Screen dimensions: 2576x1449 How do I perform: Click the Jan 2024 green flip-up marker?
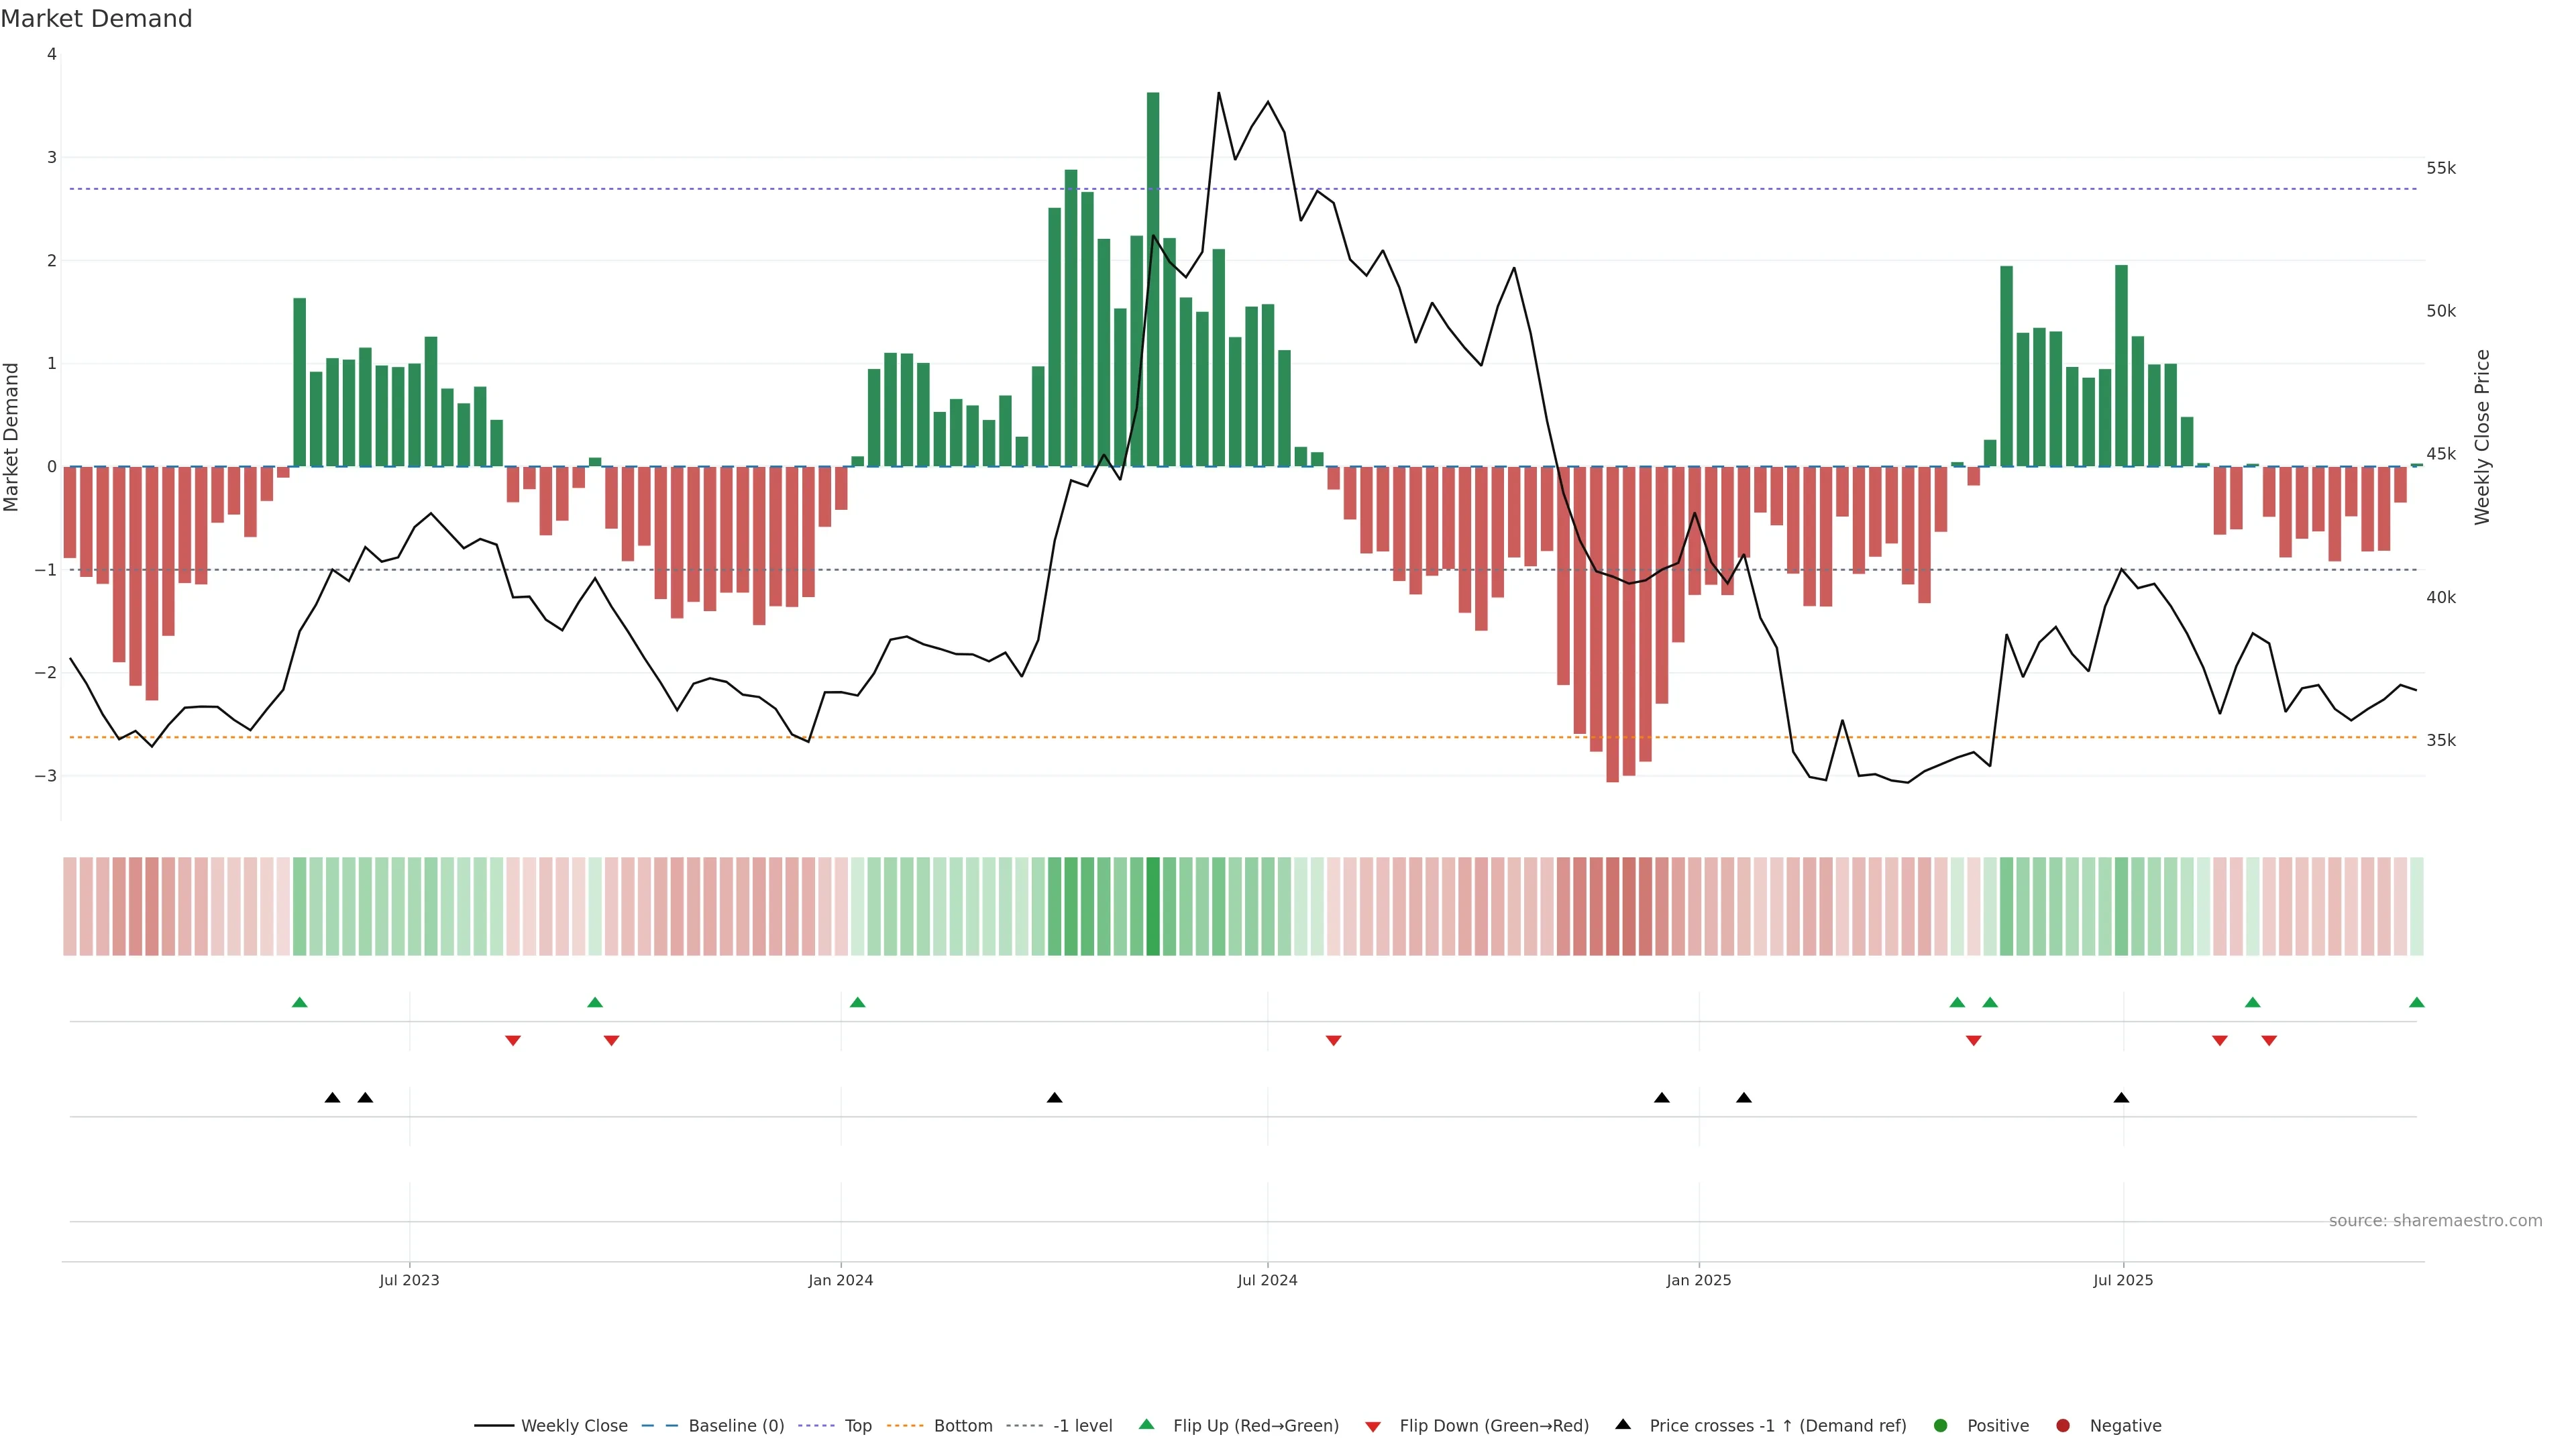tap(857, 1002)
